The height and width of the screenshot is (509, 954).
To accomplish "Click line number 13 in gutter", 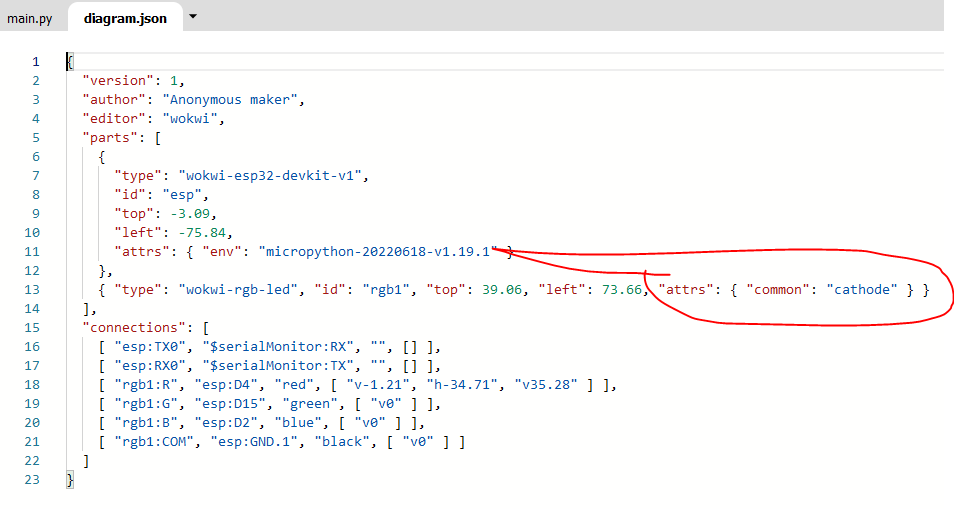I will coord(32,289).
